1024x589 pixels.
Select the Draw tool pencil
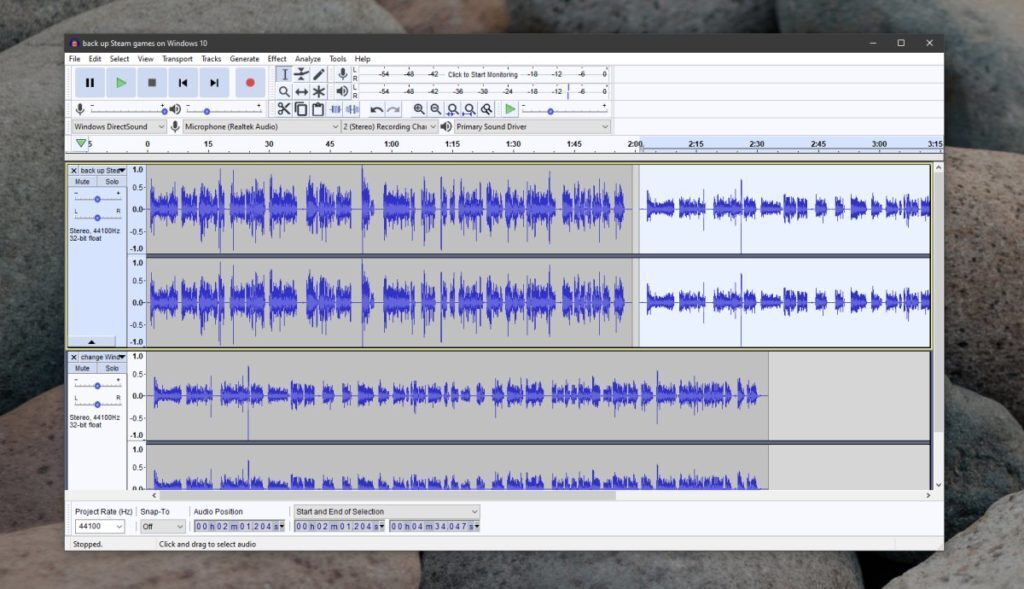tap(320, 74)
